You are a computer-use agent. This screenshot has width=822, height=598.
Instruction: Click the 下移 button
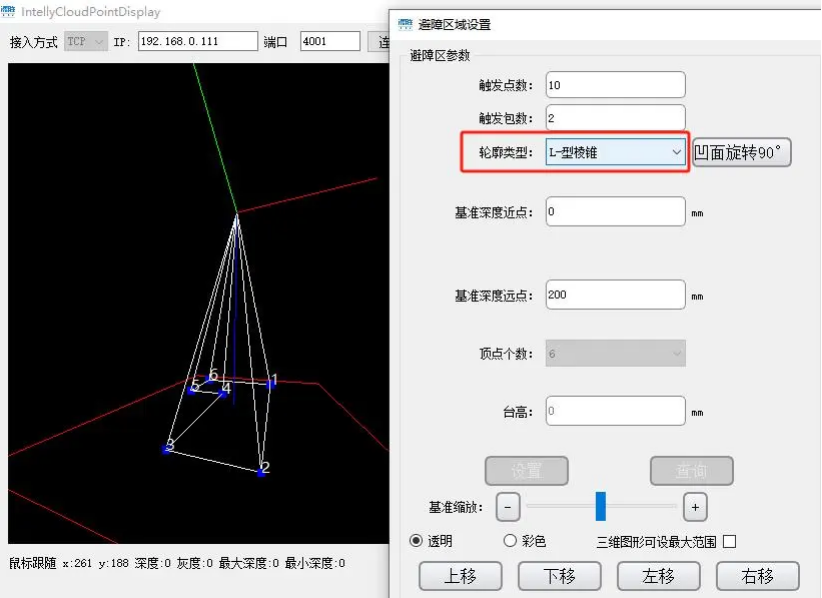coord(559,576)
